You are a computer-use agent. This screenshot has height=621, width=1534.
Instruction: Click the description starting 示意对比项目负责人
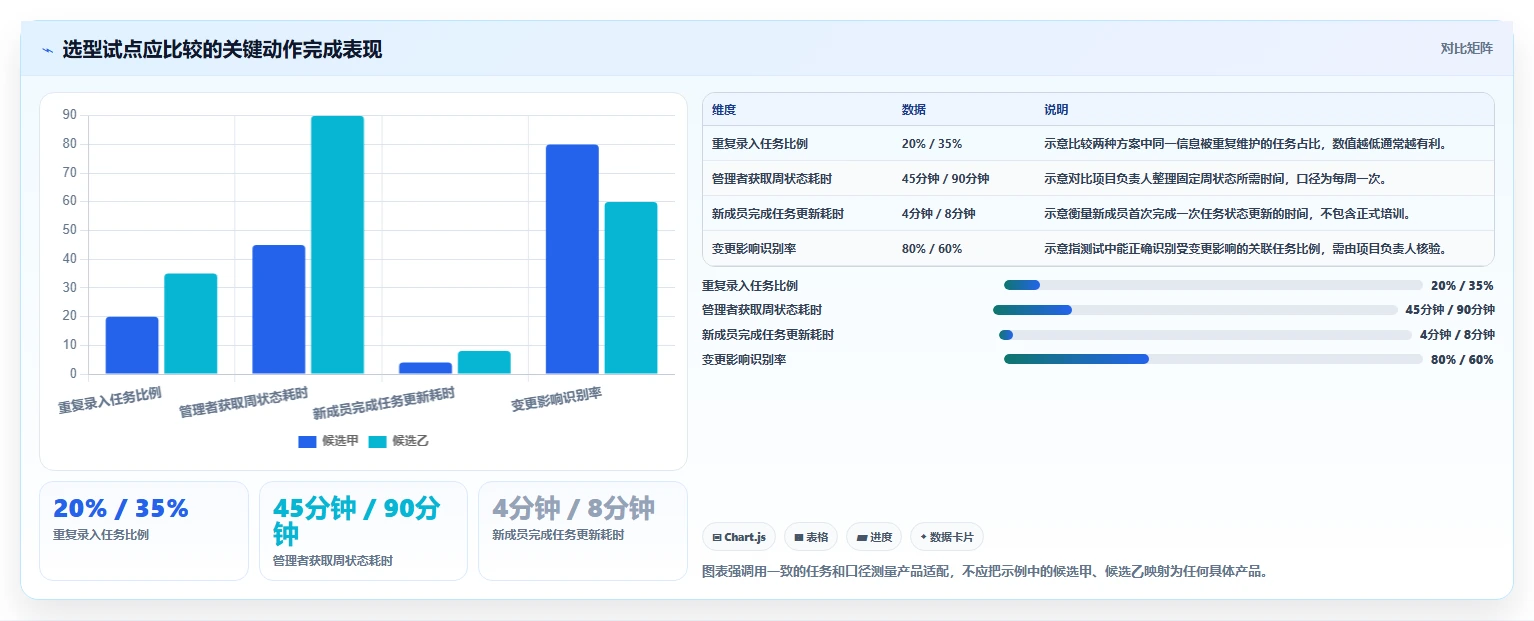coord(1215,179)
